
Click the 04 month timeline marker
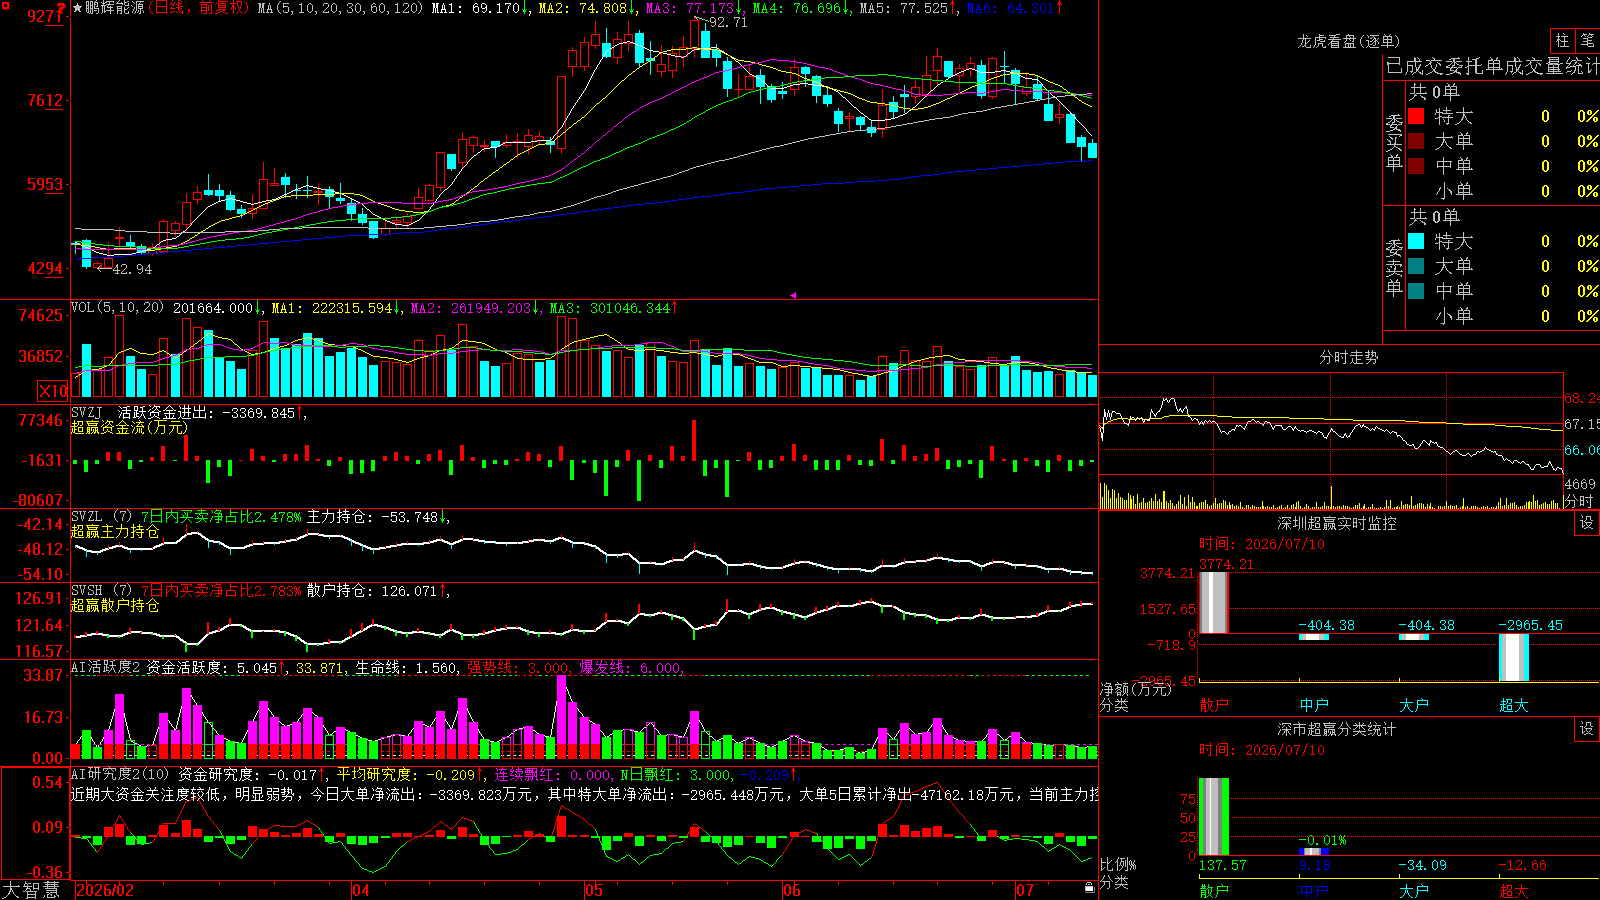tap(361, 890)
